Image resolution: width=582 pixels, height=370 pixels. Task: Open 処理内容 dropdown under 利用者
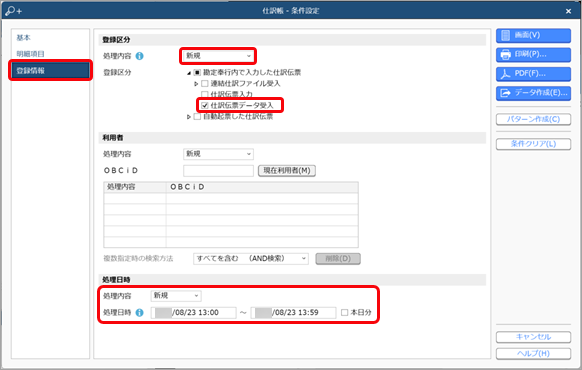click(218, 154)
